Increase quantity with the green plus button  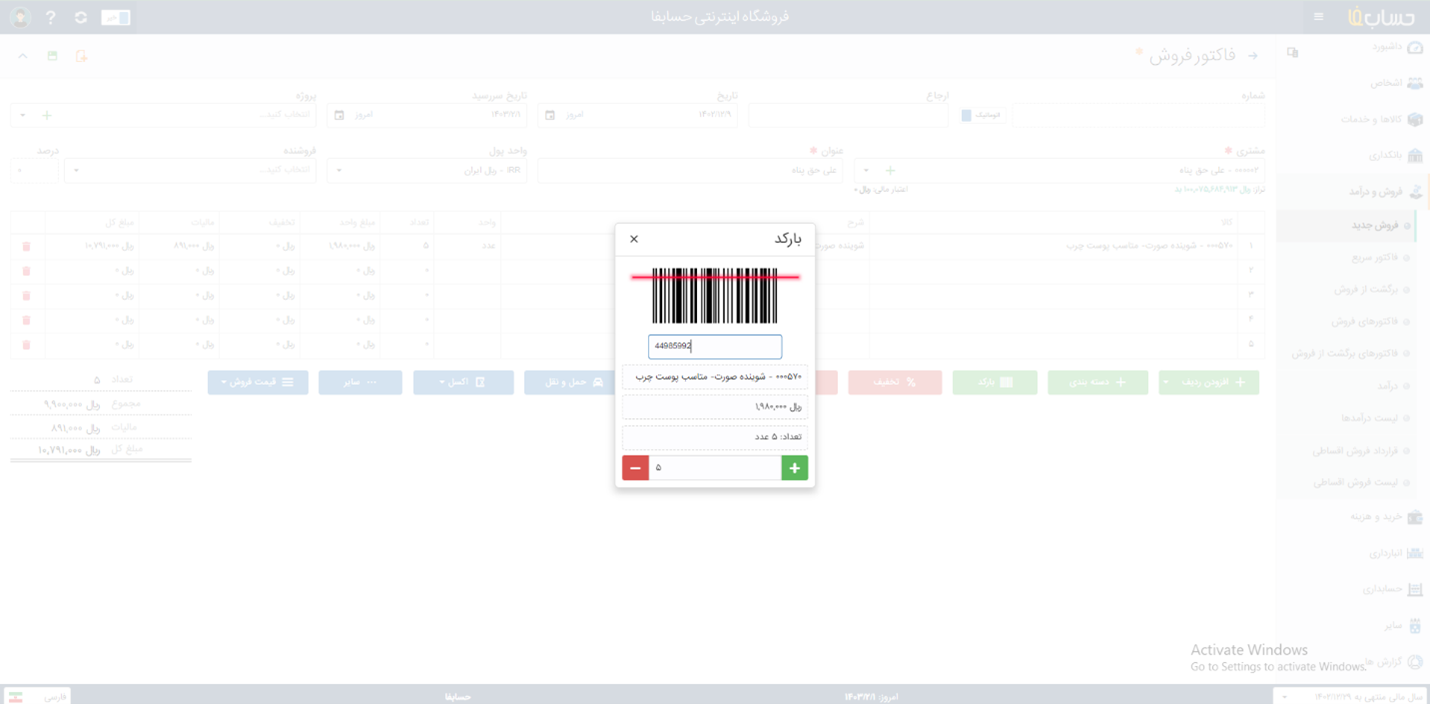795,468
